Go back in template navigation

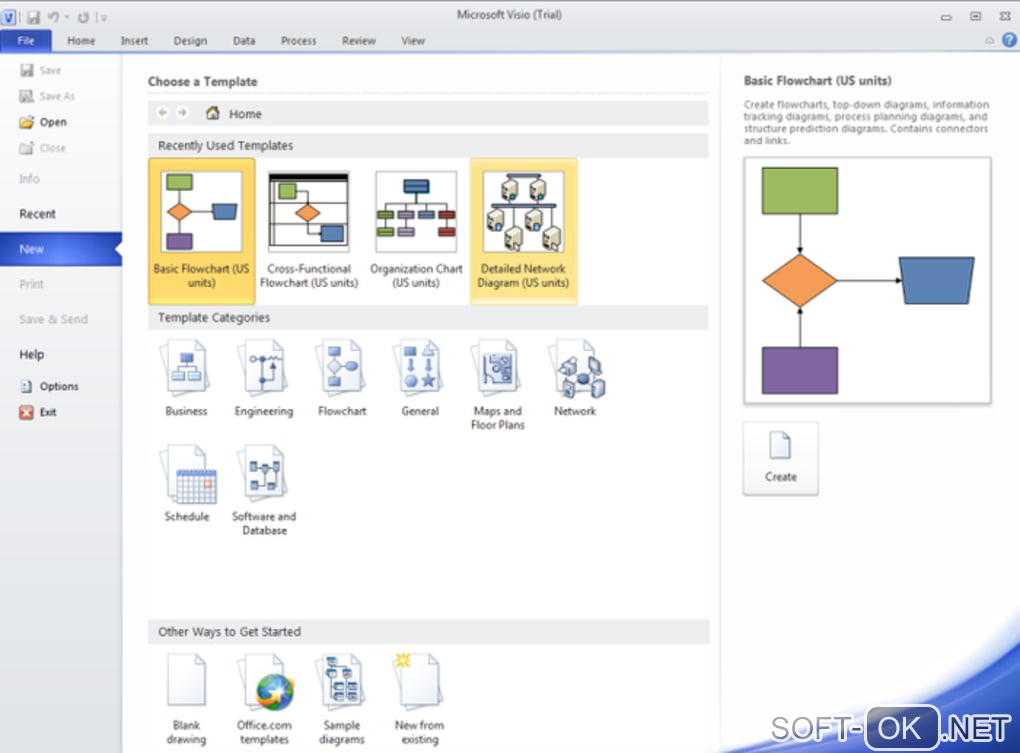click(163, 112)
